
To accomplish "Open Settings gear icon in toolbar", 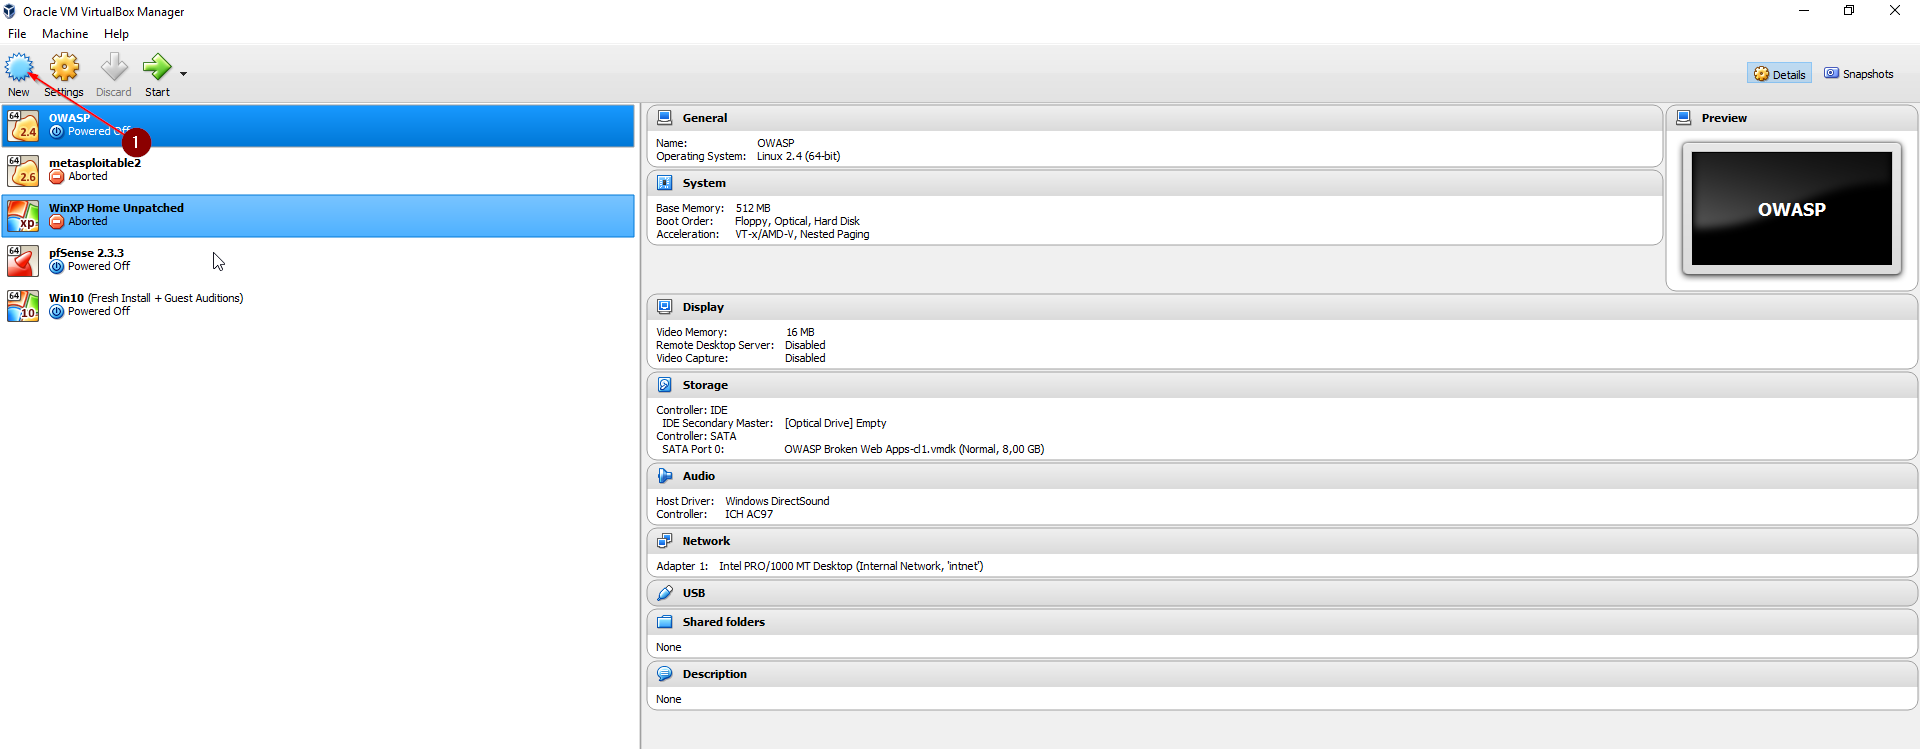I will click(65, 68).
